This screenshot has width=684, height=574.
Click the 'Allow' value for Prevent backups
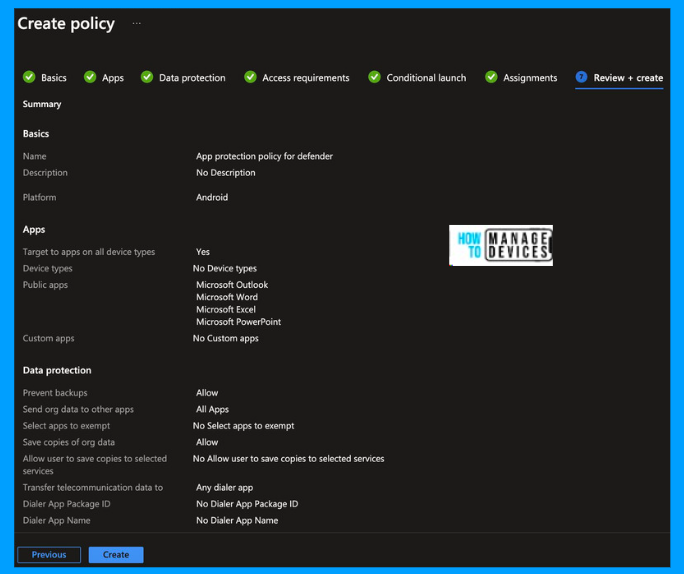[x=207, y=393]
